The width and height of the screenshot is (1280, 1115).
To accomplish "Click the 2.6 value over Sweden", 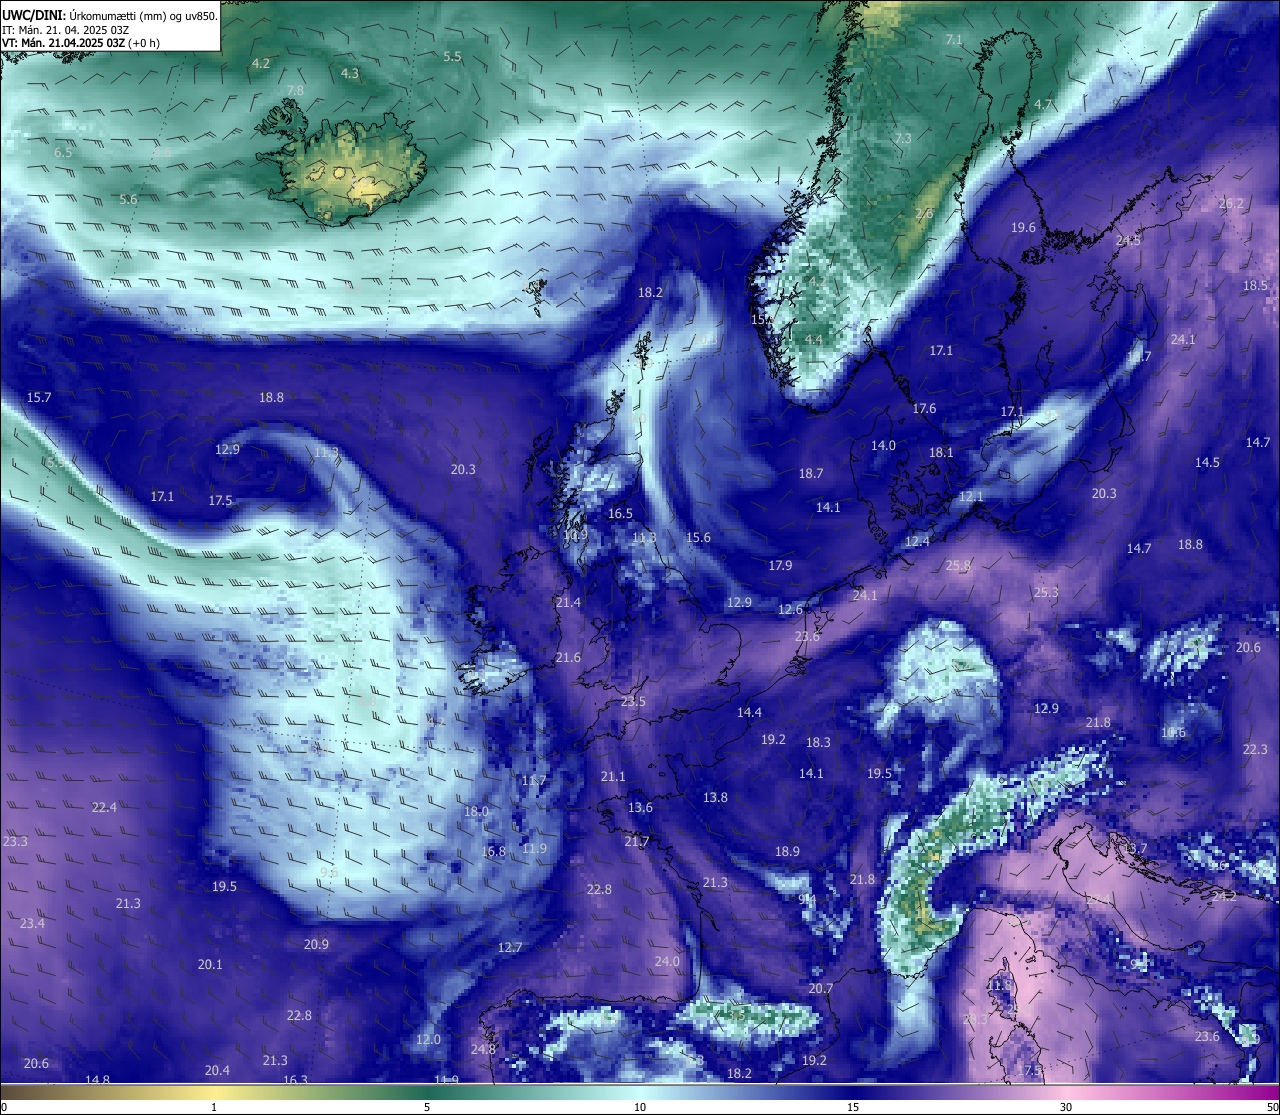I will pyautogui.click(x=924, y=214).
